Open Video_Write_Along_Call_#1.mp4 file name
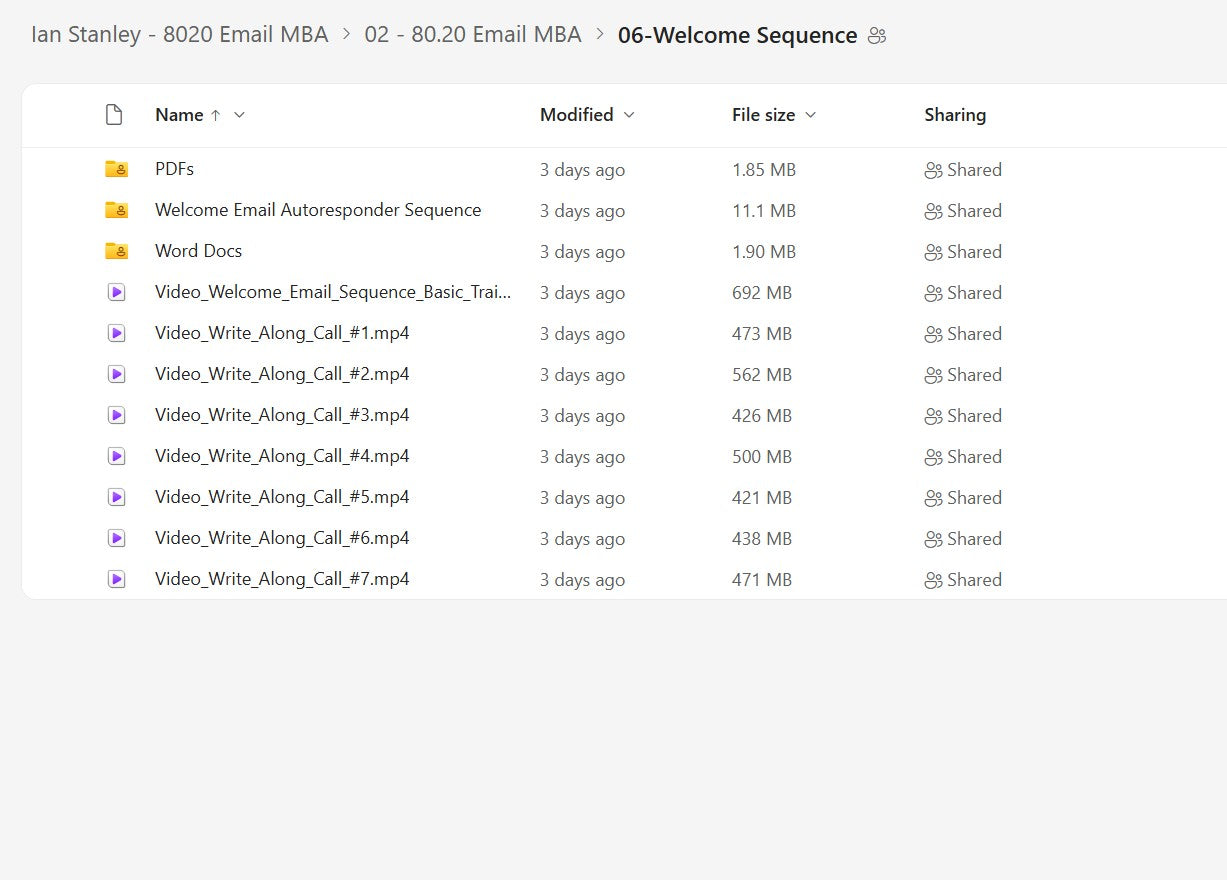Viewport: 1227px width, 880px height. pos(282,333)
